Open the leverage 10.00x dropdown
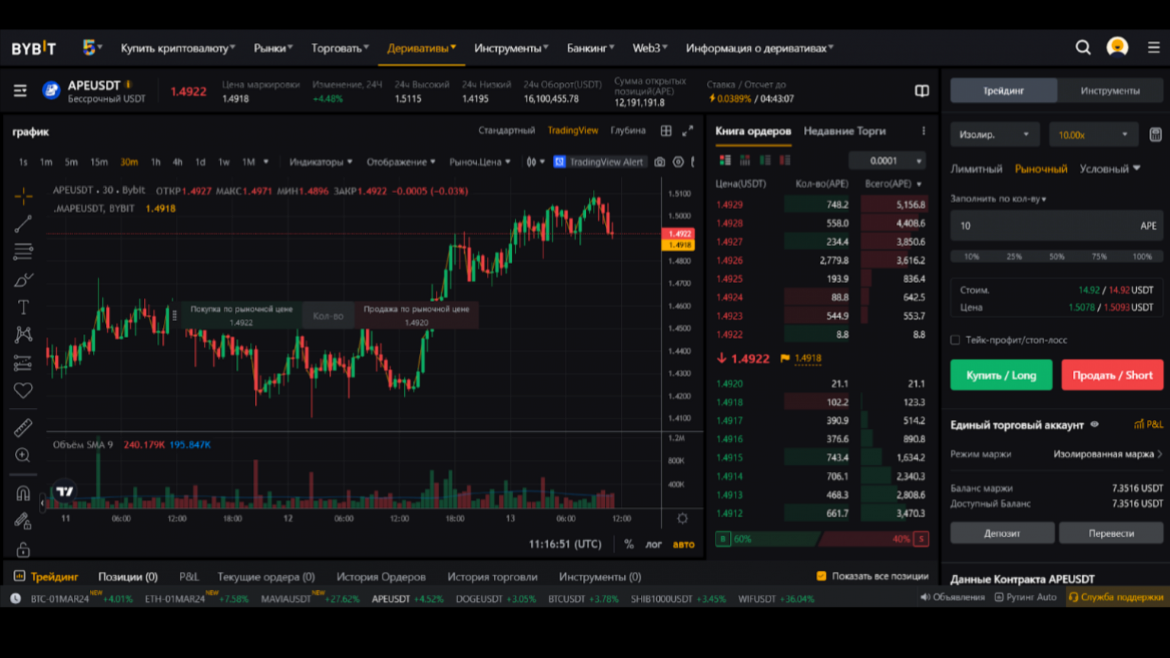The width and height of the screenshot is (1170, 658). pyautogui.click(x=1093, y=133)
